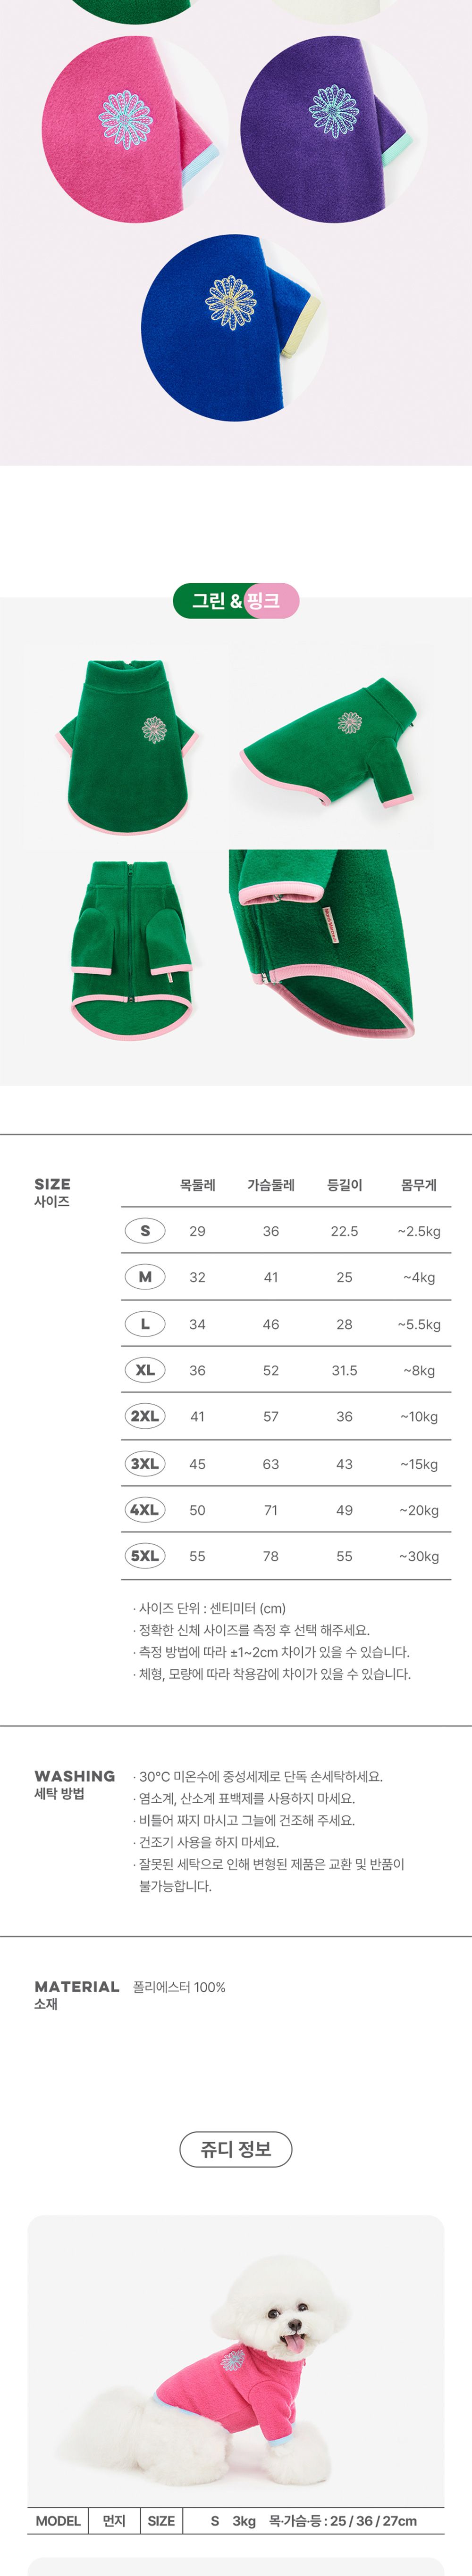Screen dimensions: 472x2576
Task: Click the 쥬디 정보 button
Action: (x=236, y=2149)
